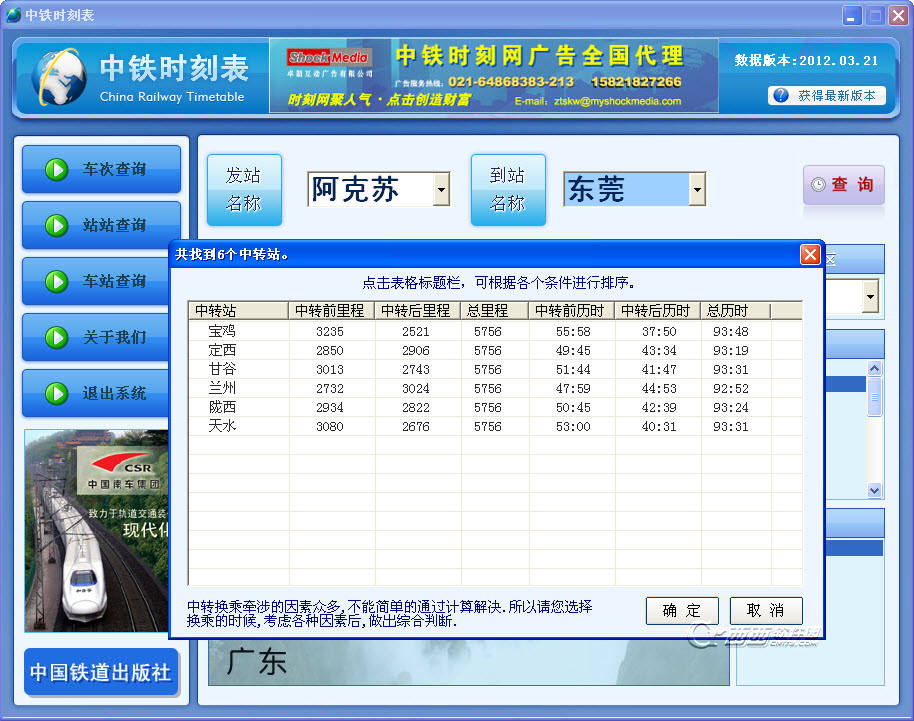Click the 查询 search button

point(843,185)
